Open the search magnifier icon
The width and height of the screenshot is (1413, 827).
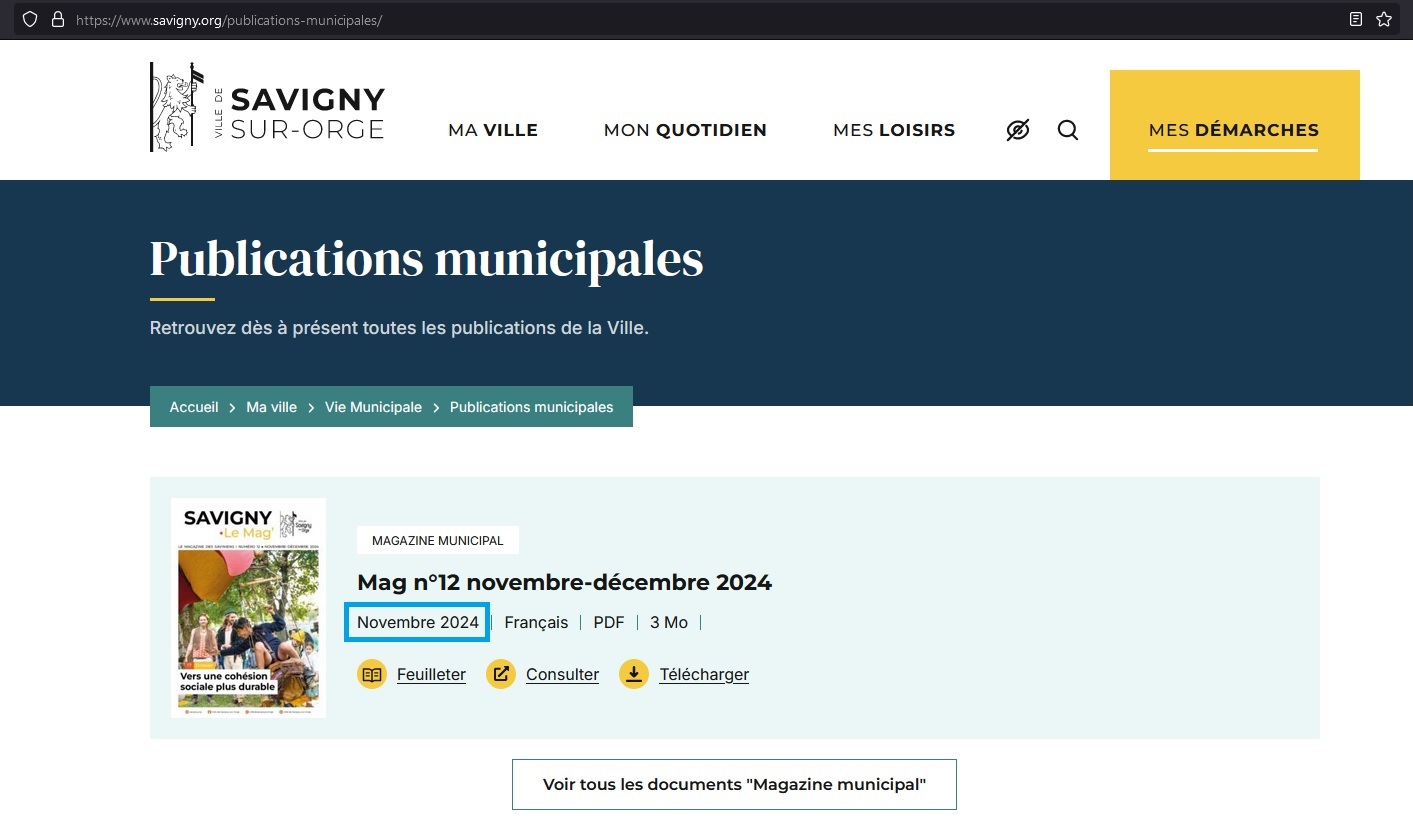1068,130
